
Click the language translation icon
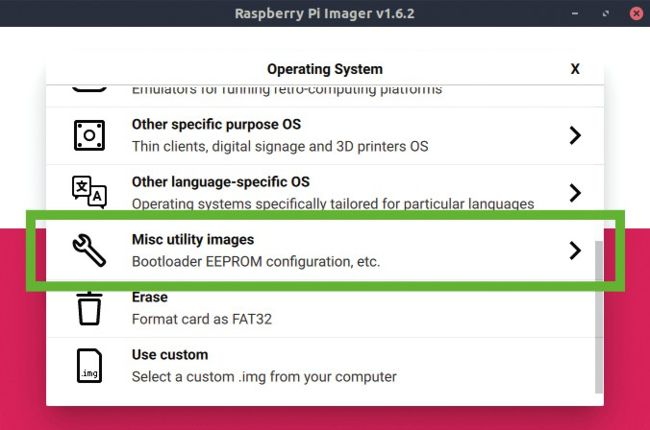coord(89,192)
